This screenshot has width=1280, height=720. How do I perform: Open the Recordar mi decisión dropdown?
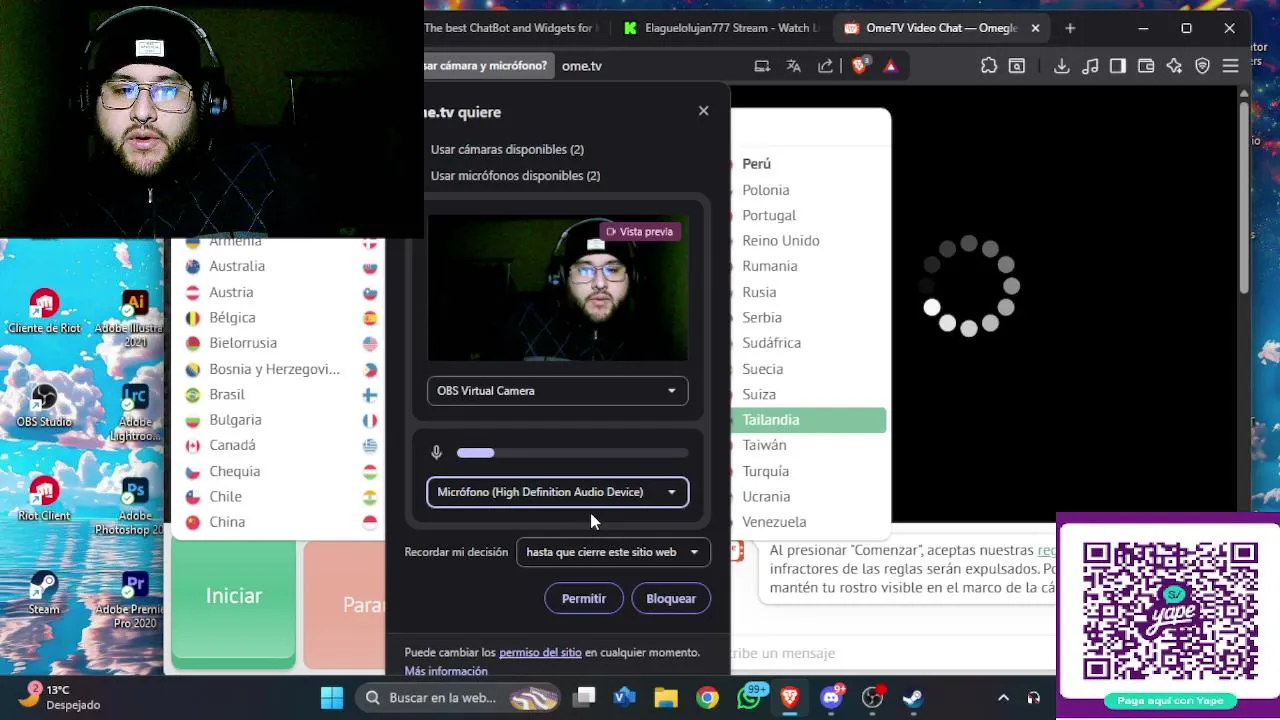[613, 552]
